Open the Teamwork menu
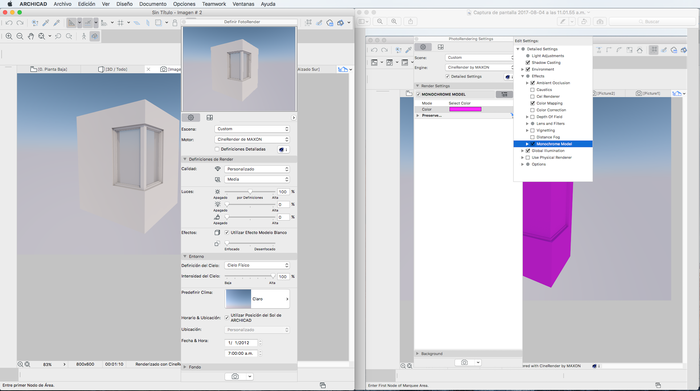 click(x=214, y=4)
